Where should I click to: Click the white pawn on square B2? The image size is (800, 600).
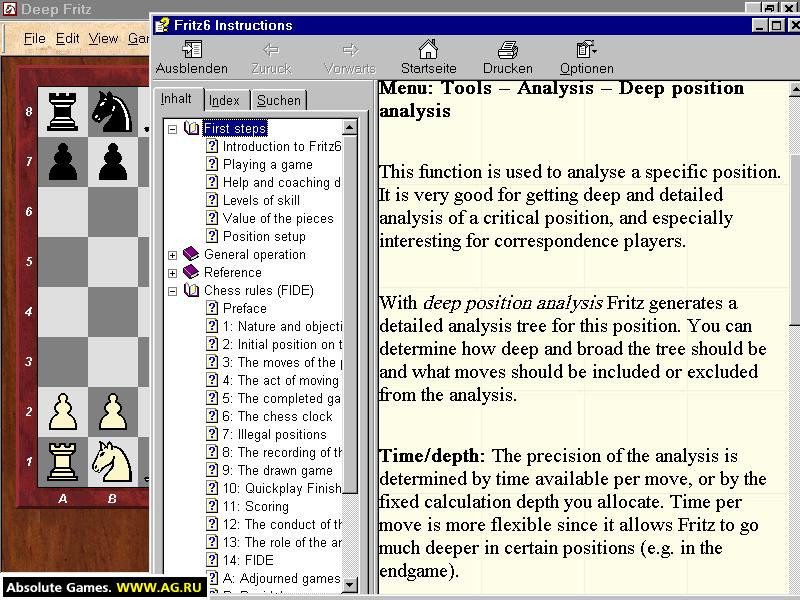(x=112, y=412)
